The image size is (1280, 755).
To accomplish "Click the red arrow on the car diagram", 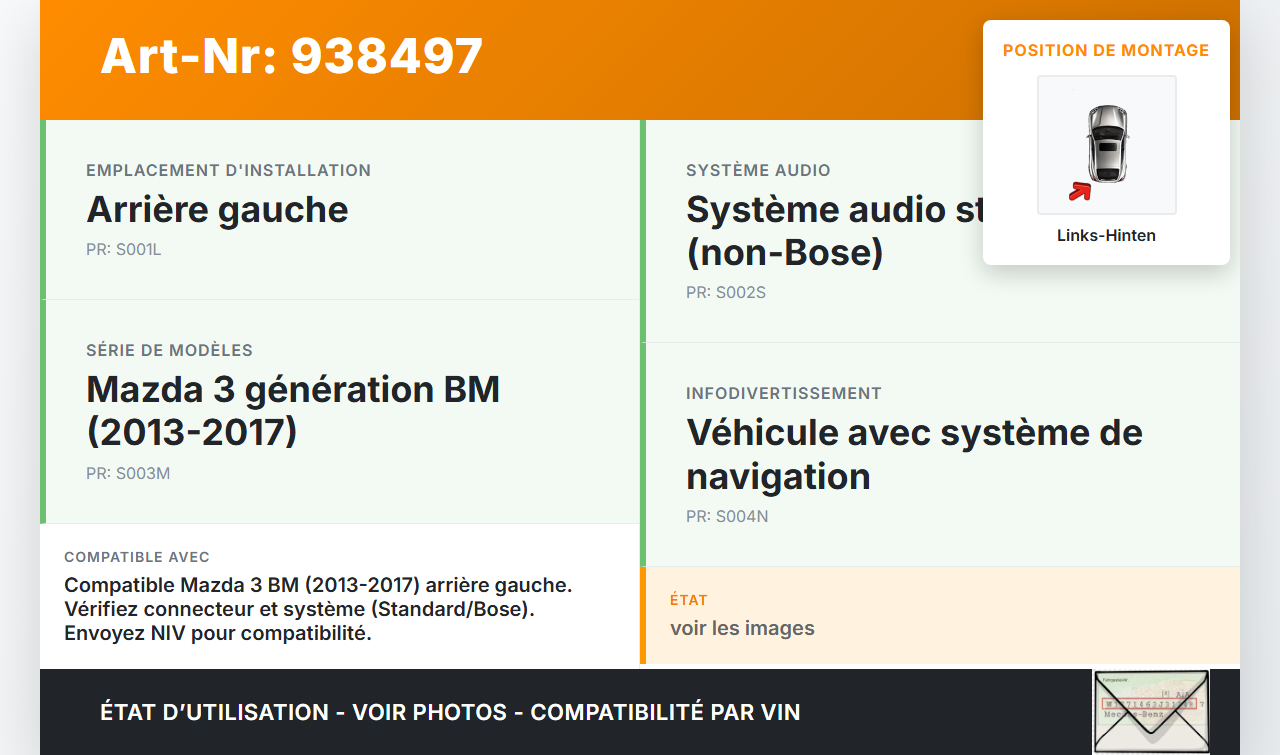I will pyautogui.click(x=1079, y=191).
